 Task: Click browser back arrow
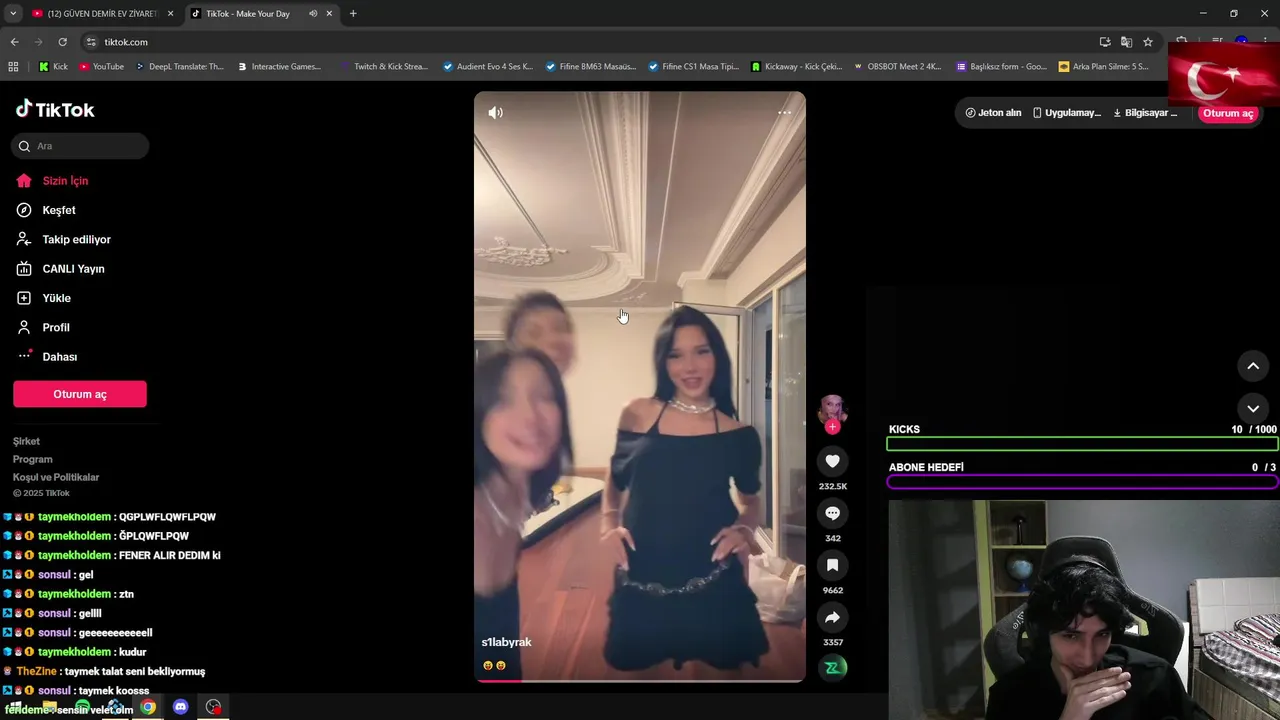coord(14,42)
